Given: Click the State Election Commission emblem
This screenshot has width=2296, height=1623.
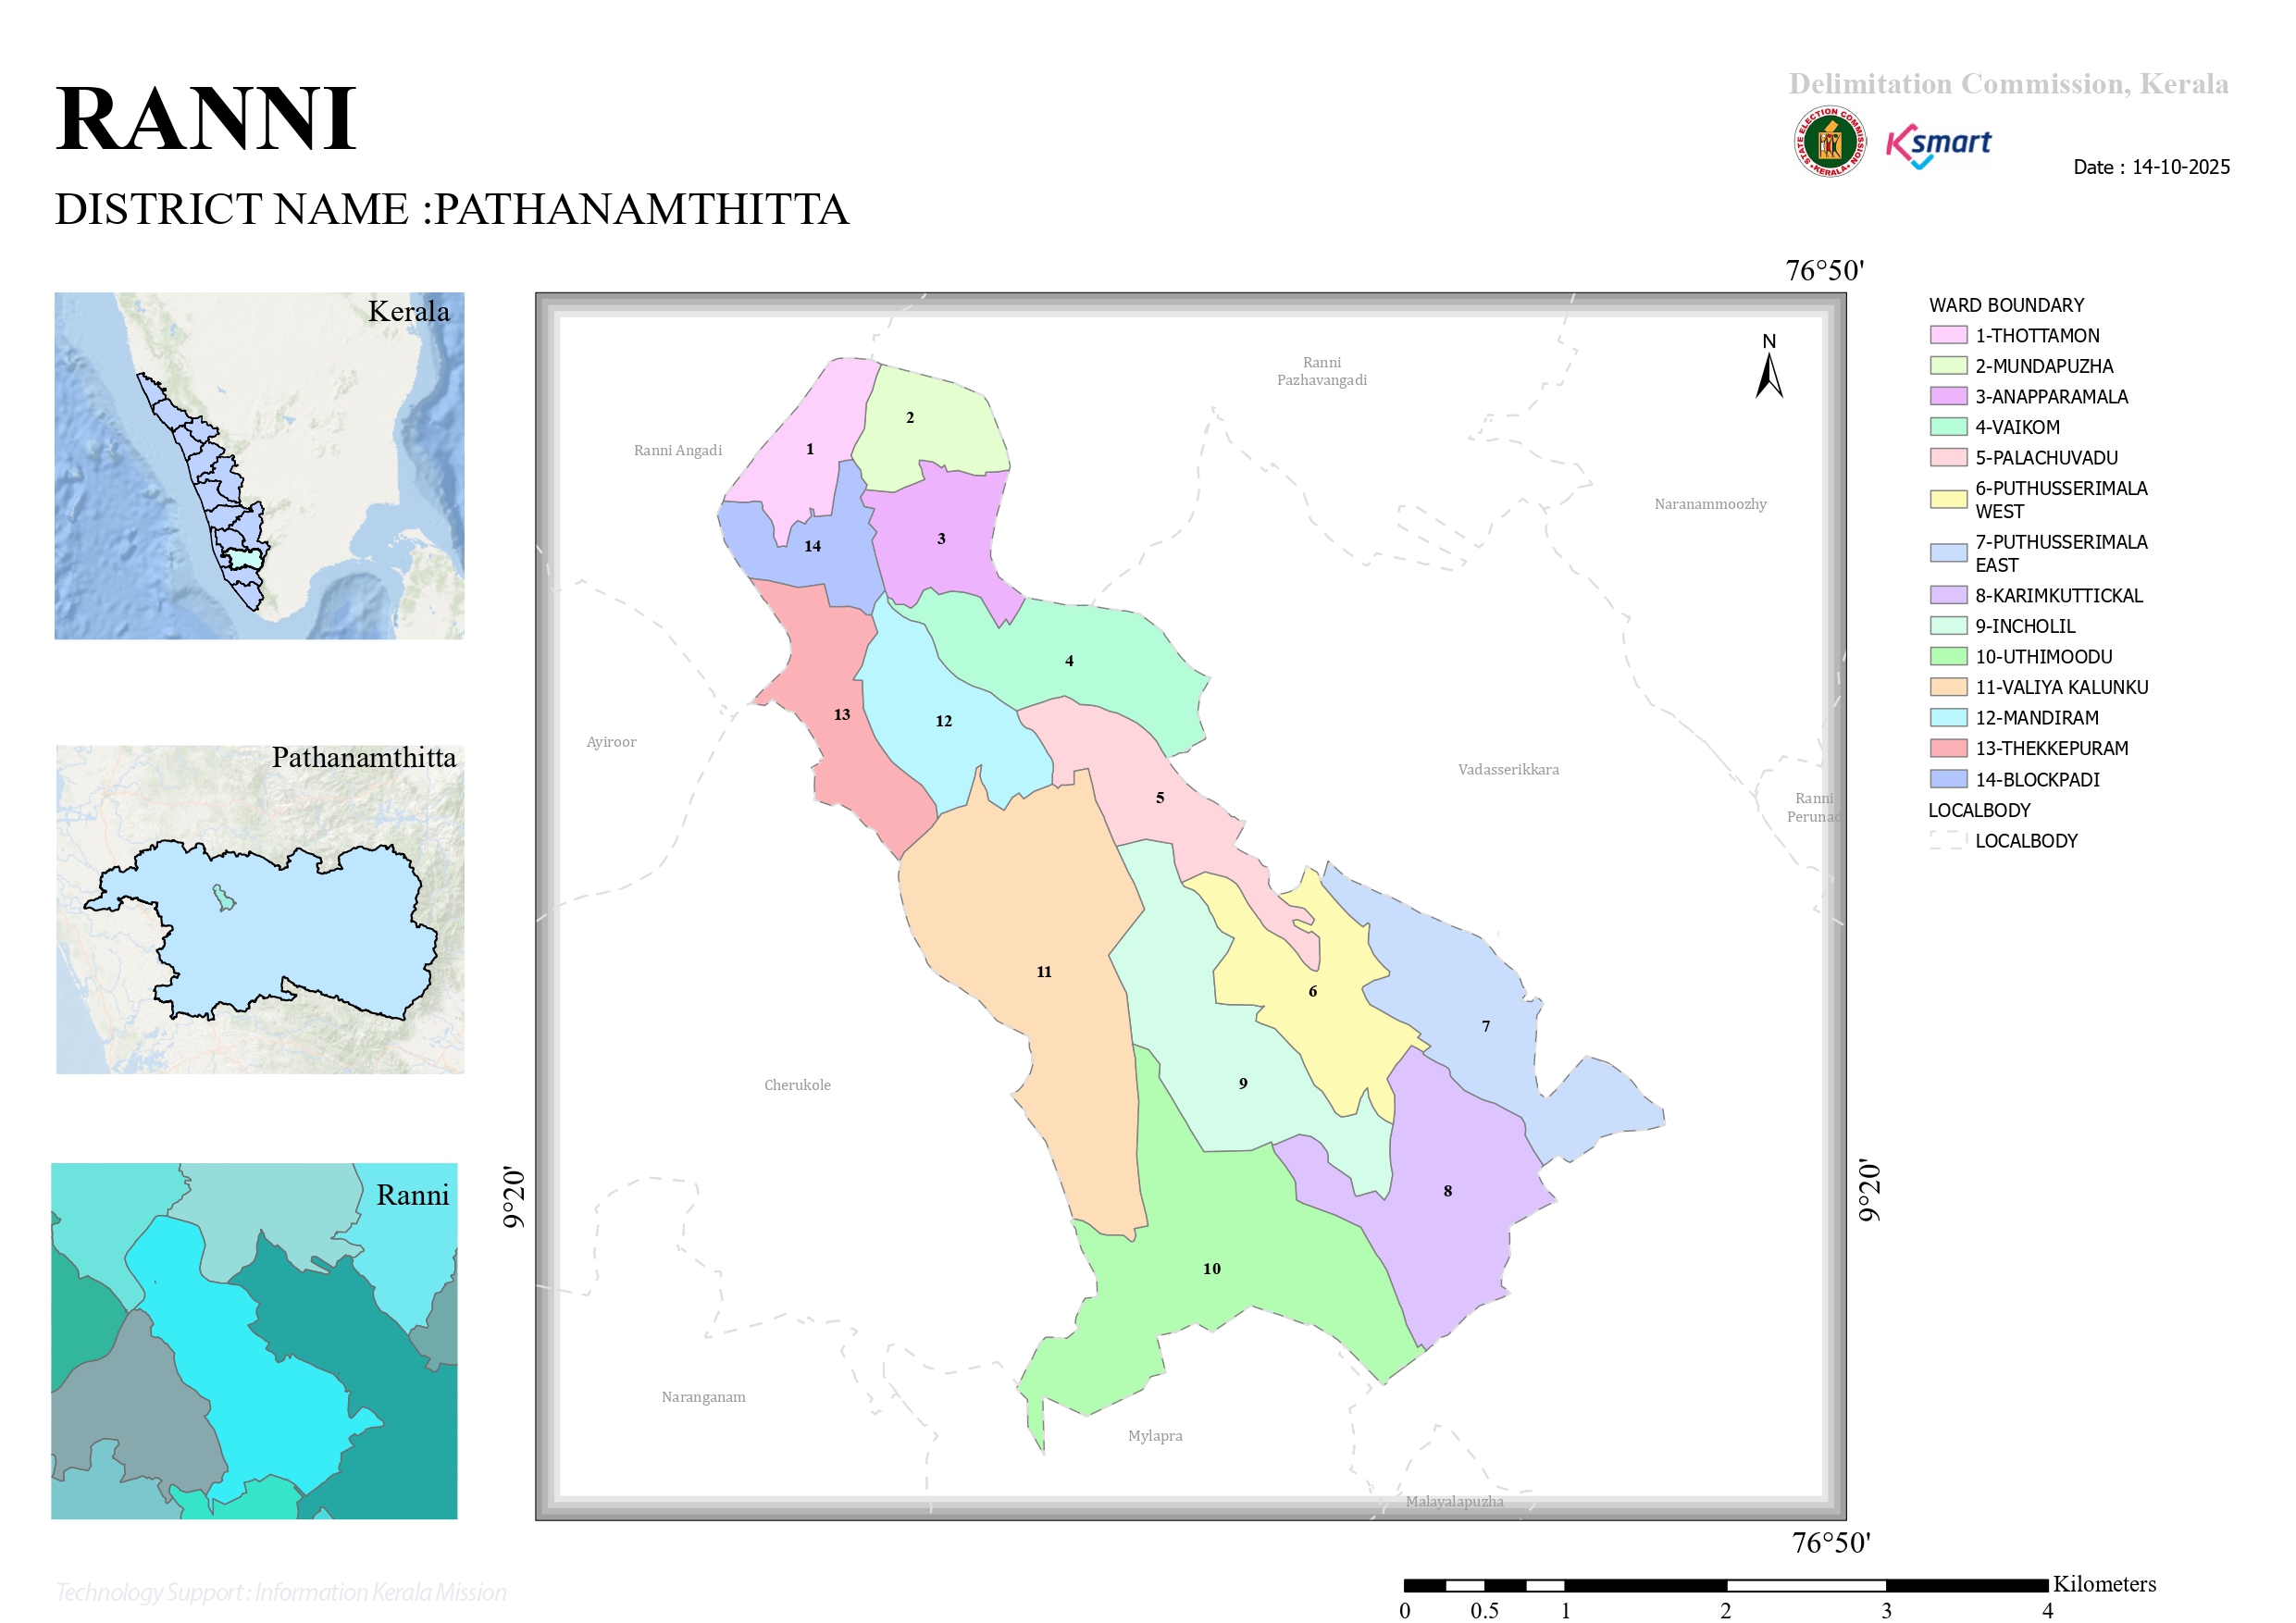Looking at the screenshot, I should [1829, 142].
